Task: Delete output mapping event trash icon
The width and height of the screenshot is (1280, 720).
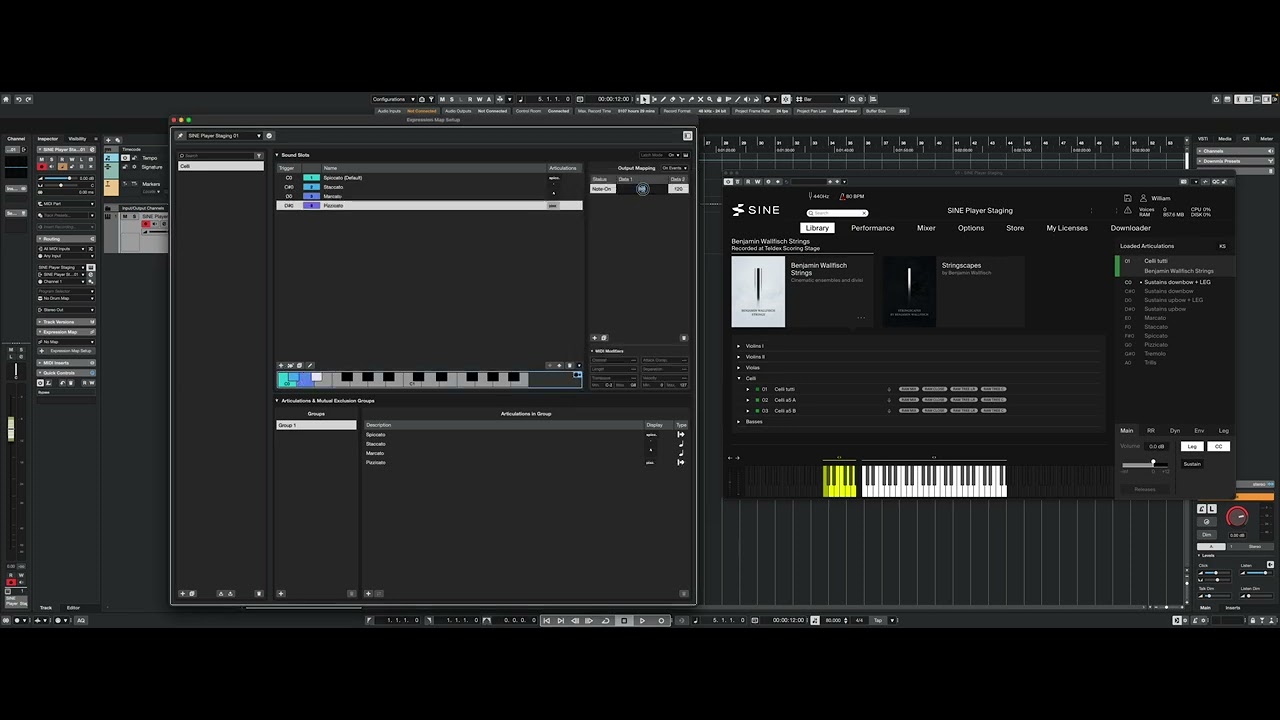Action: (684, 338)
